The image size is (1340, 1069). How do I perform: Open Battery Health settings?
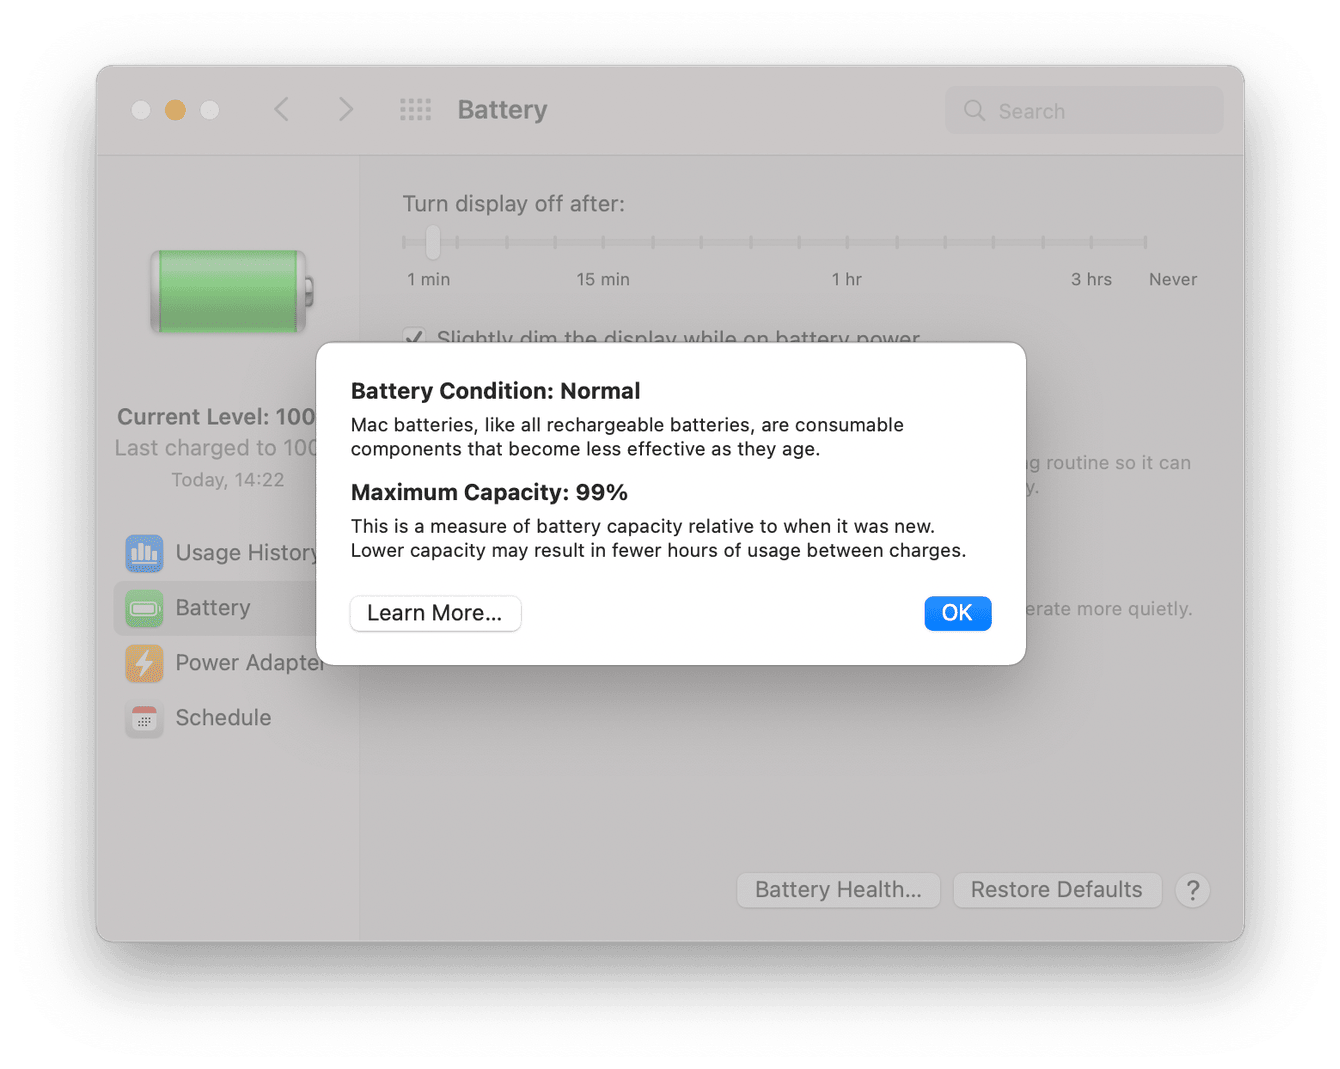tap(838, 889)
